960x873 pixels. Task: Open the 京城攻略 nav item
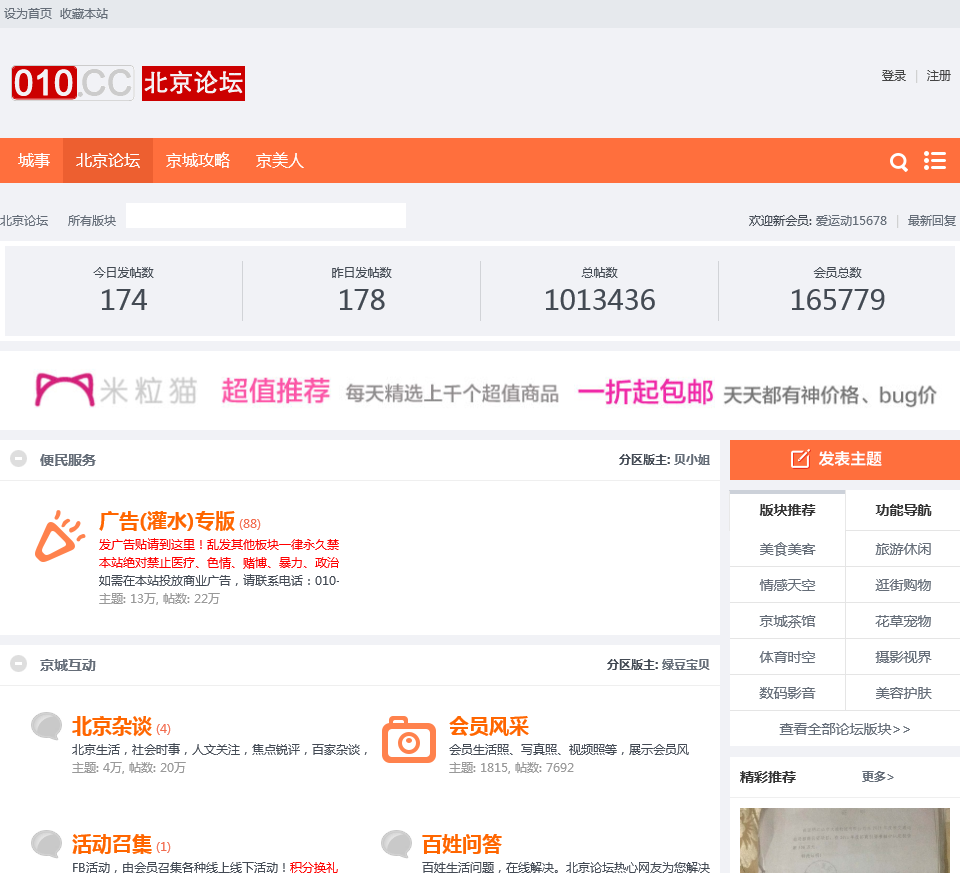pos(198,160)
